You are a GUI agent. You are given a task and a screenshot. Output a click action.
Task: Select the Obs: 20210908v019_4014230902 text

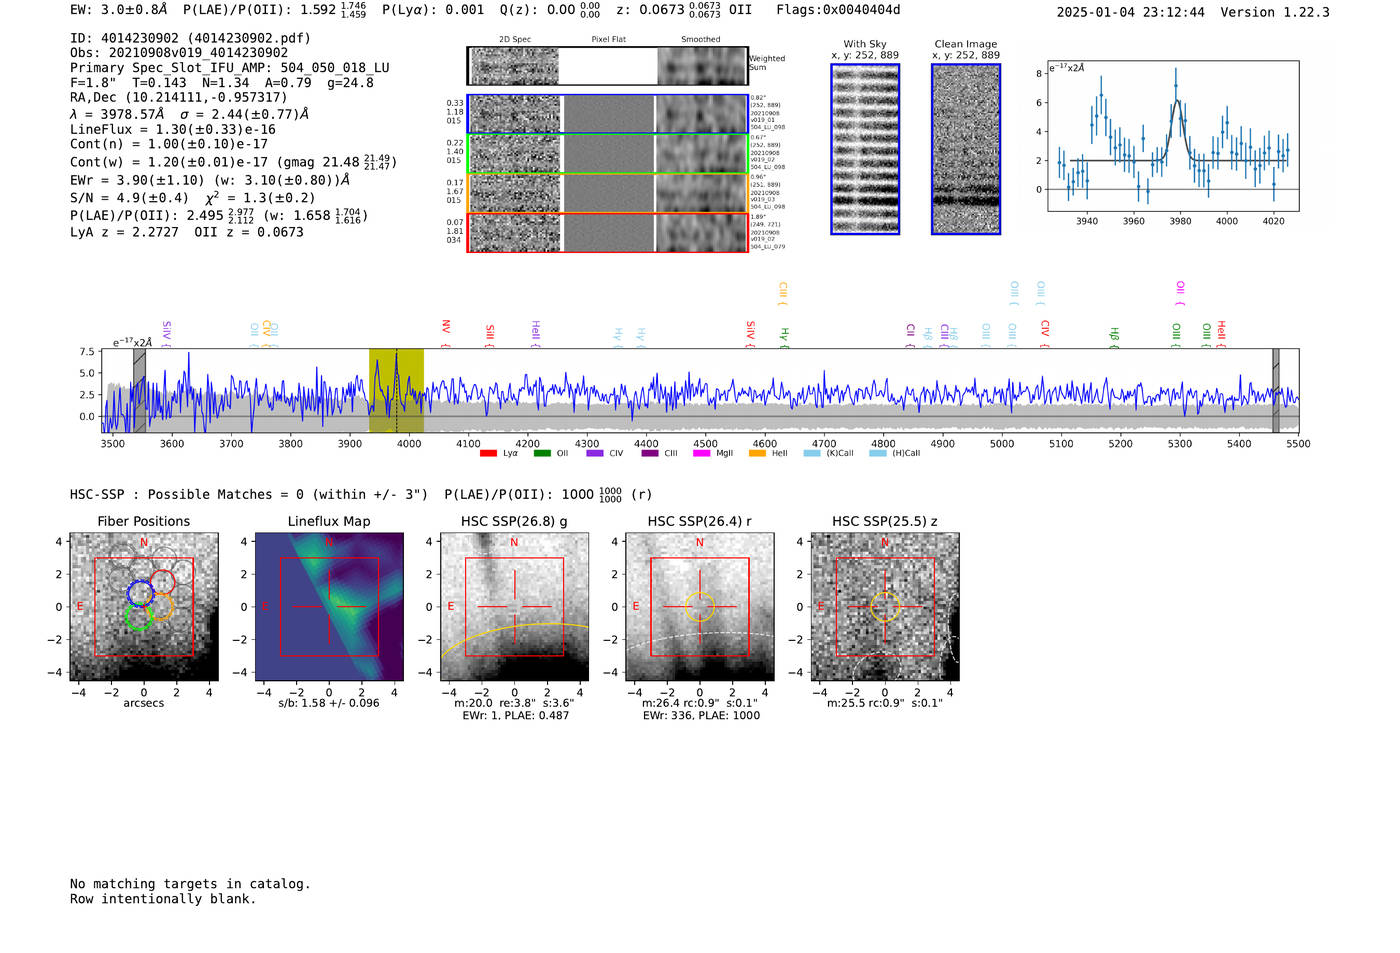click(x=179, y=53)
